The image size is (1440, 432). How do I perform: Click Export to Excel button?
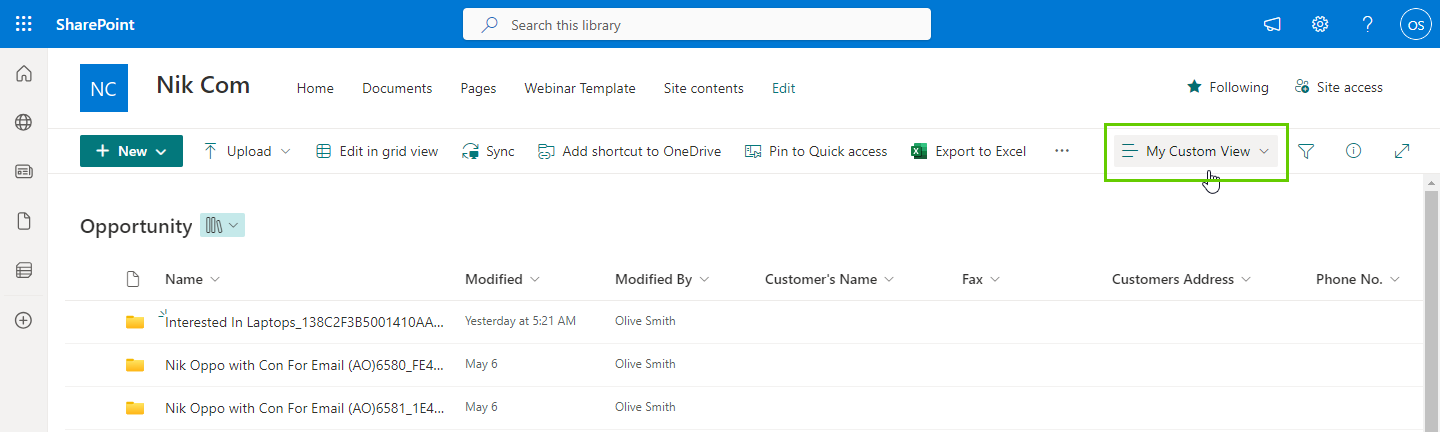coord(969,151)
